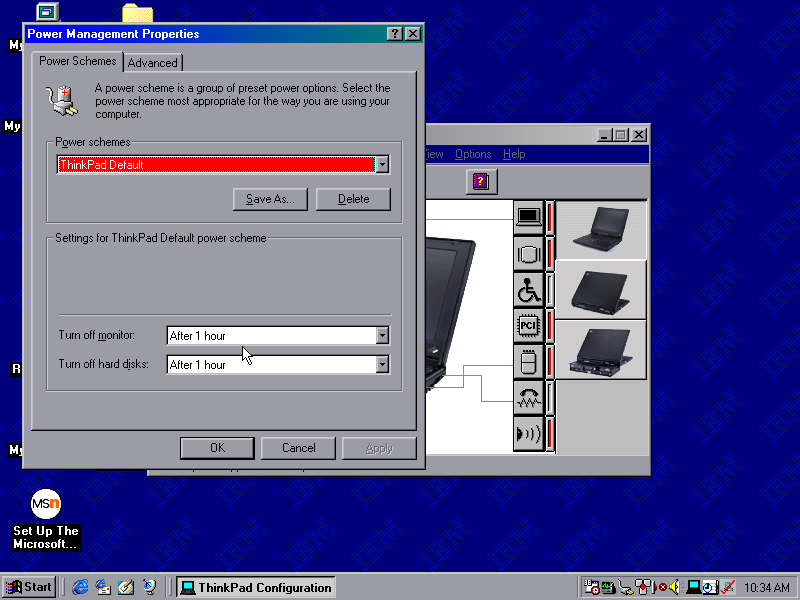The width and height of the screenshot is (800, 600).
Task: Click ThinkPad Configuration taskbar button
Action: 256,587
